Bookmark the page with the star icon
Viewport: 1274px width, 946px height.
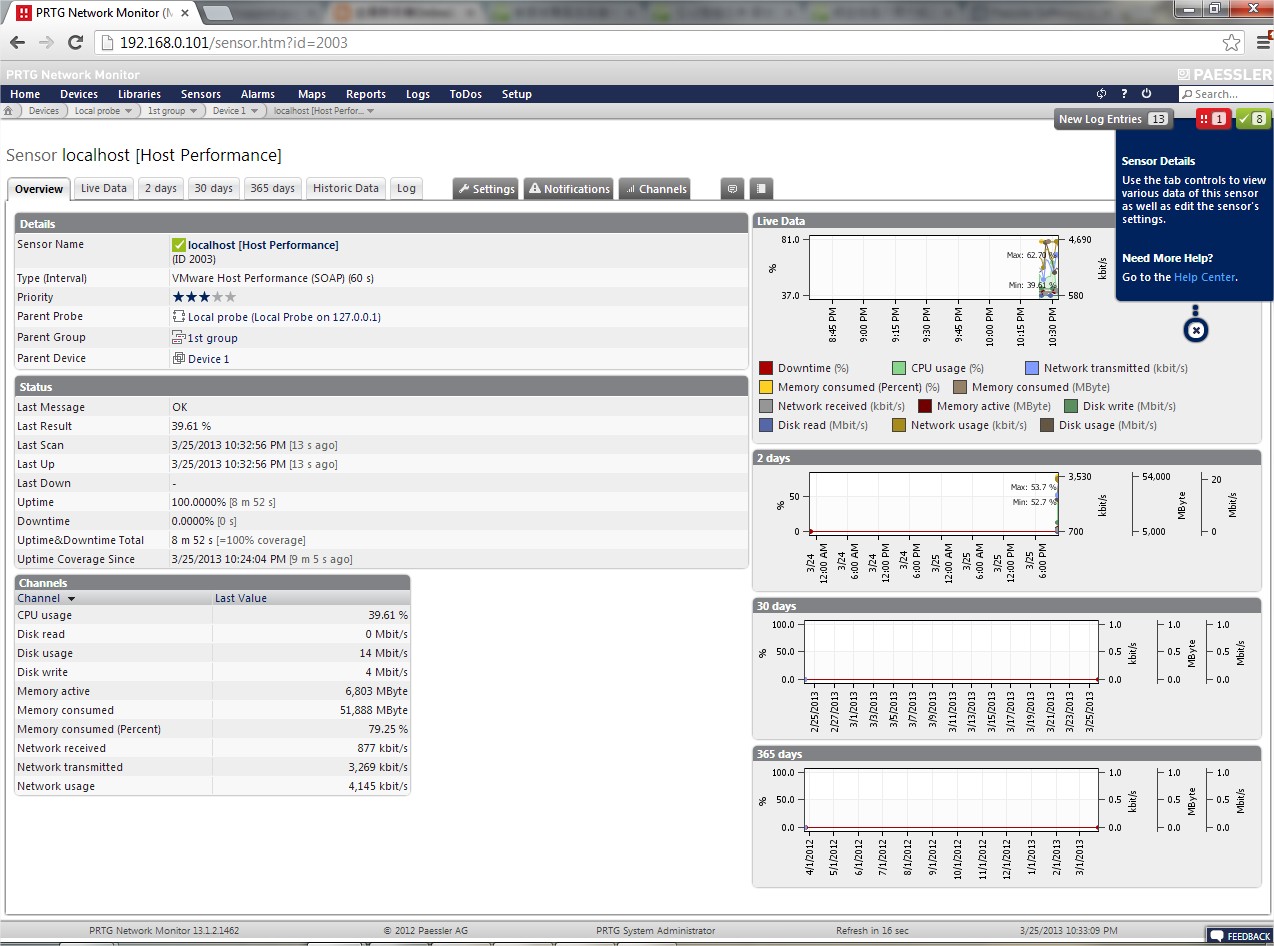pos(1232,43)
